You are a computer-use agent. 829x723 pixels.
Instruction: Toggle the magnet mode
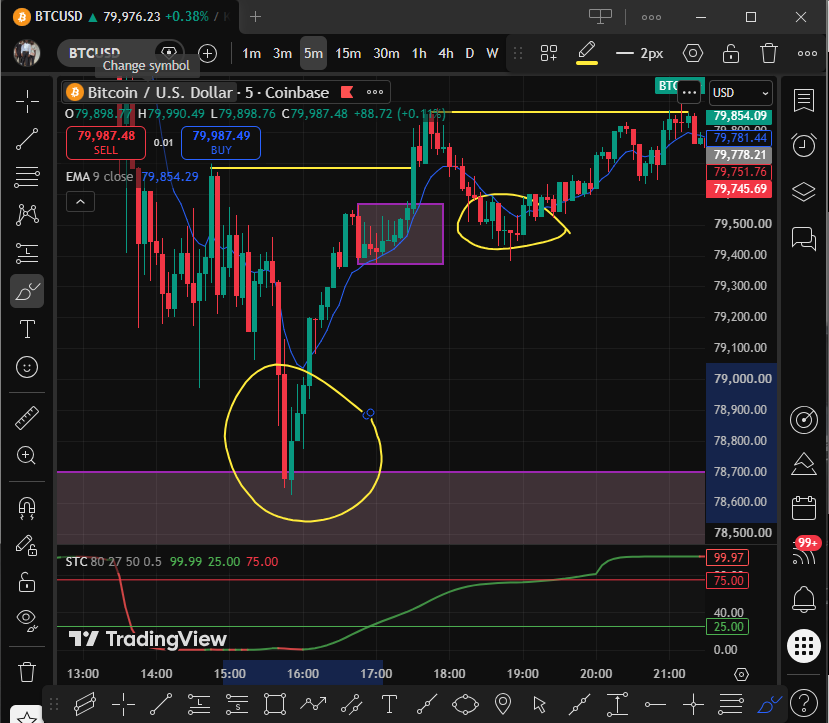(27, 508)
